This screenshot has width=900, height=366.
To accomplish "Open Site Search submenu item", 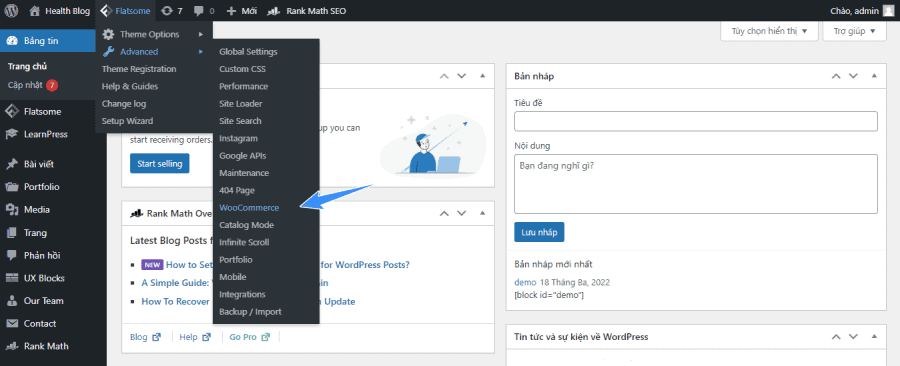I will (240, 121).
